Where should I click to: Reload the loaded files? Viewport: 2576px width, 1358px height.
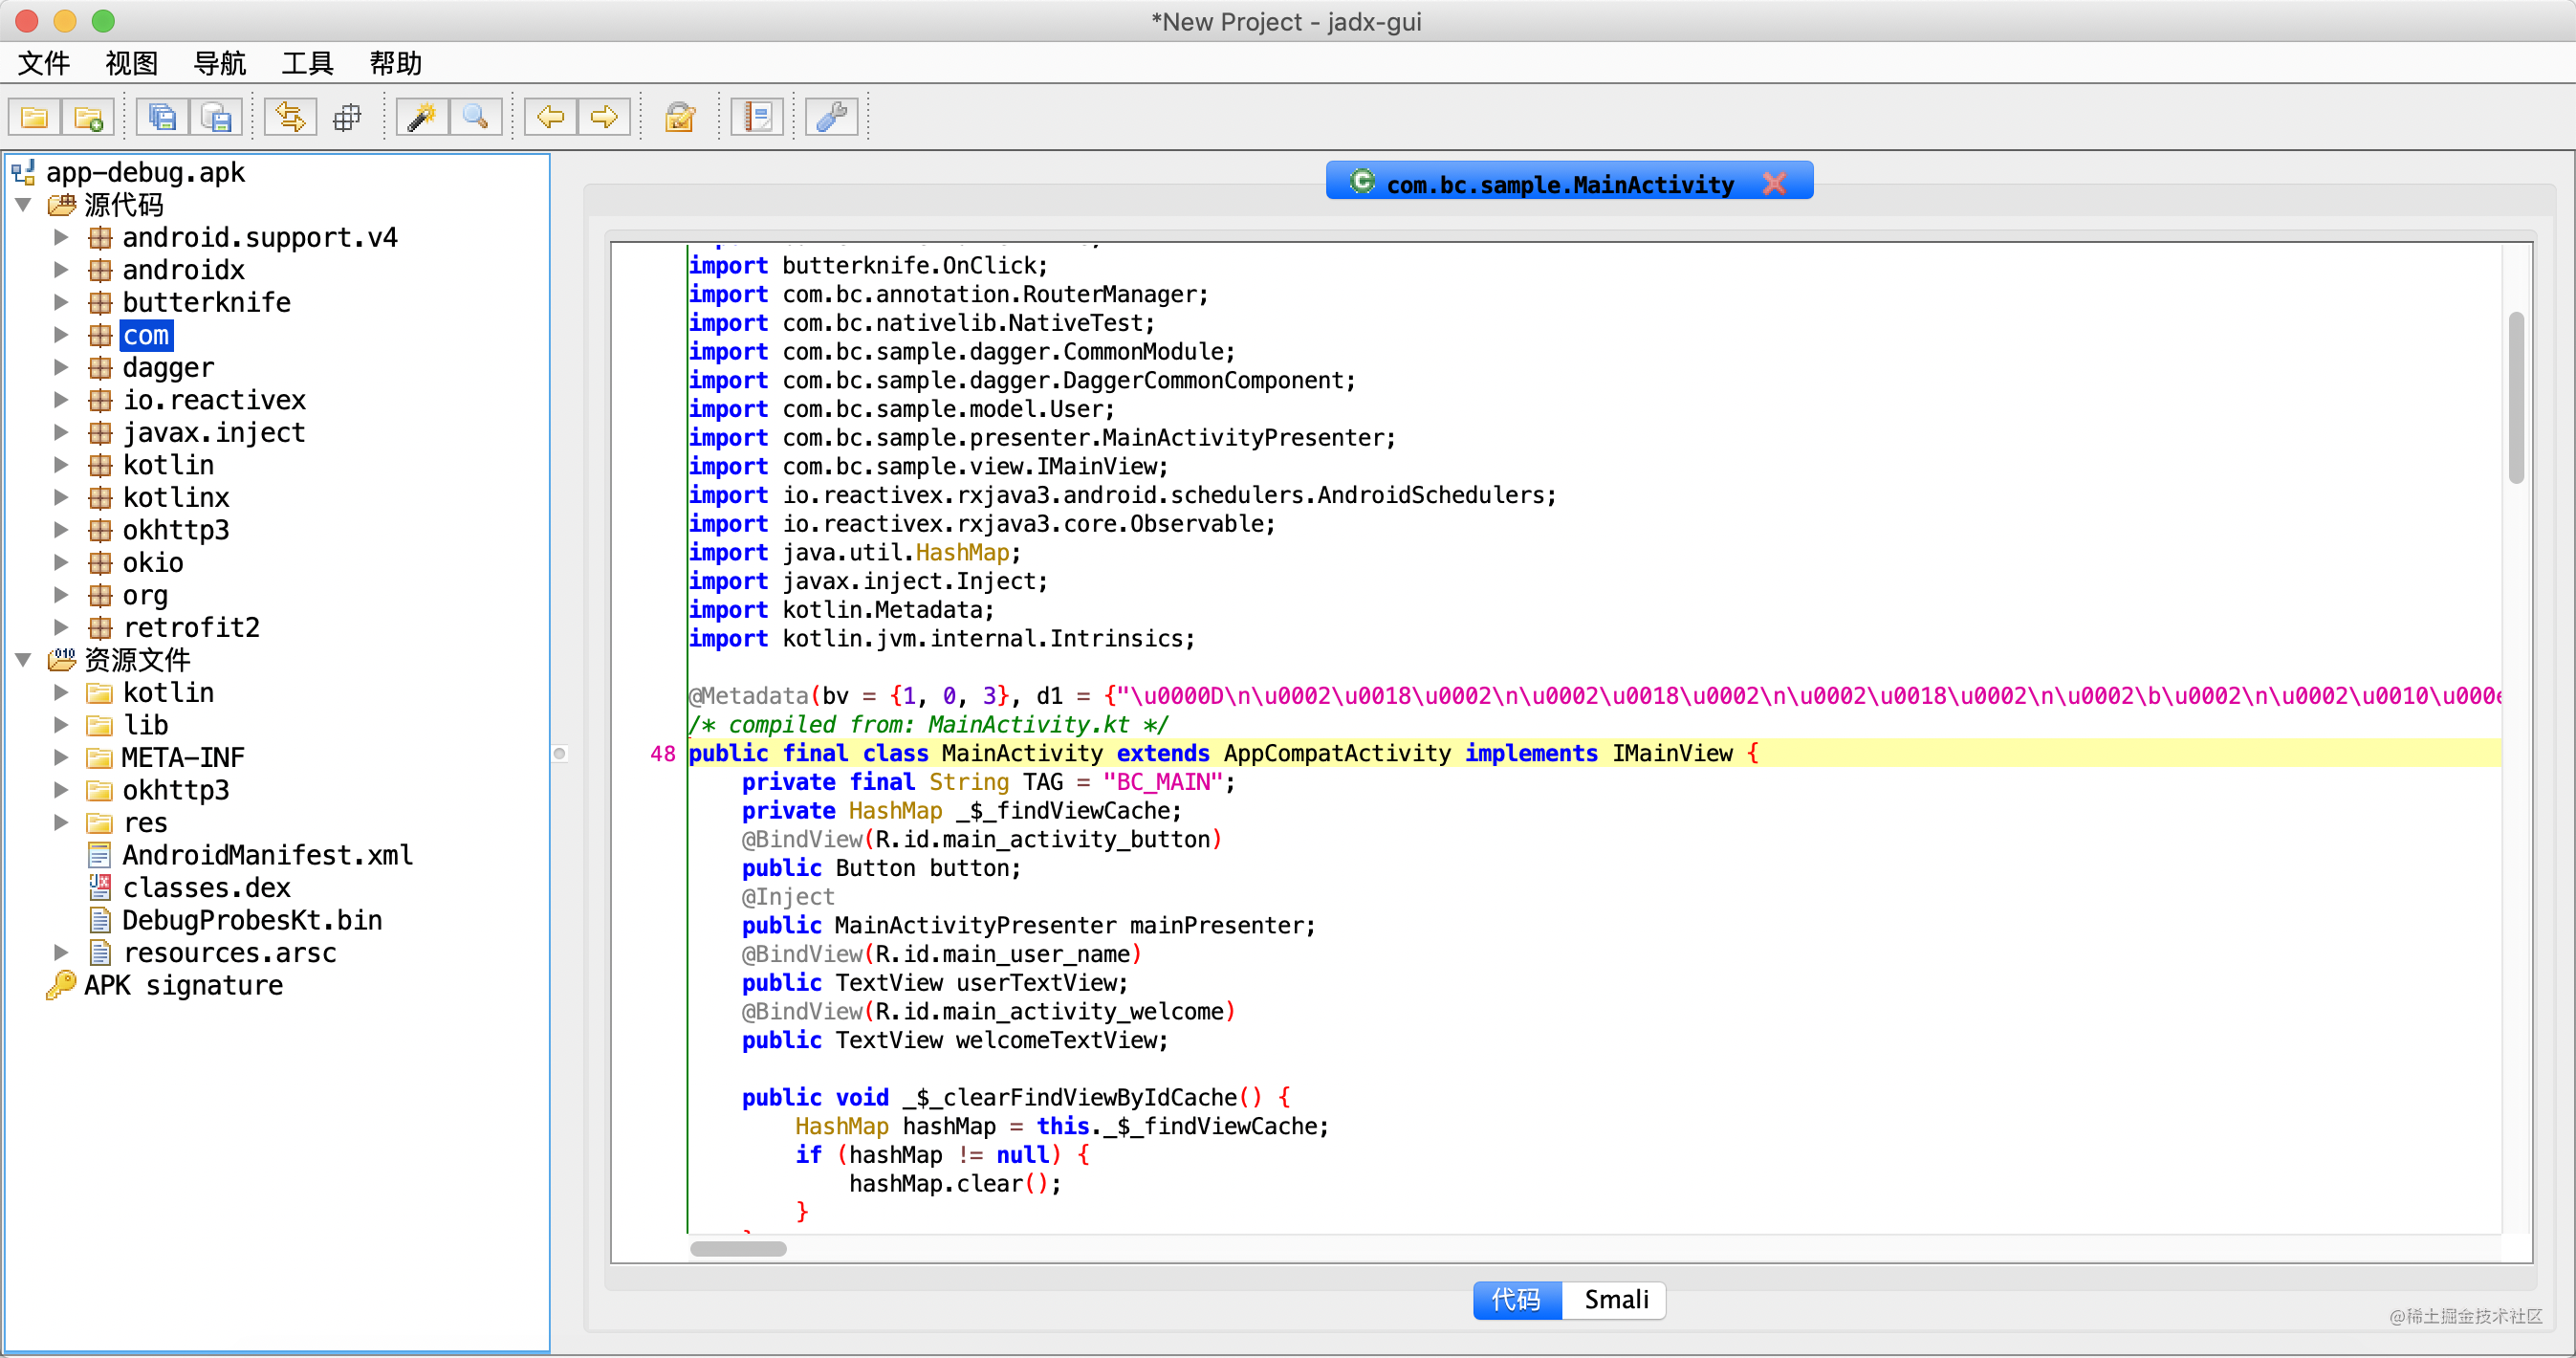pos(289,116)
